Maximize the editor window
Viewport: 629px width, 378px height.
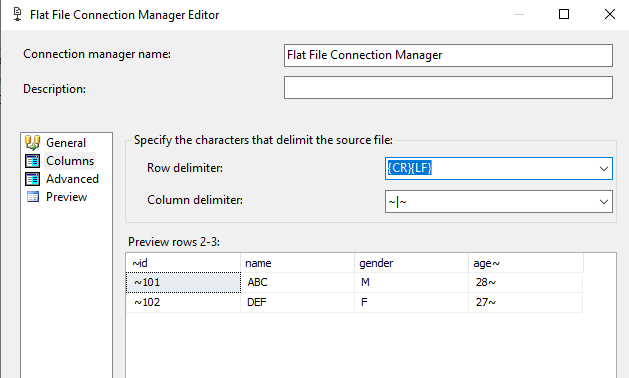[564, 14]
